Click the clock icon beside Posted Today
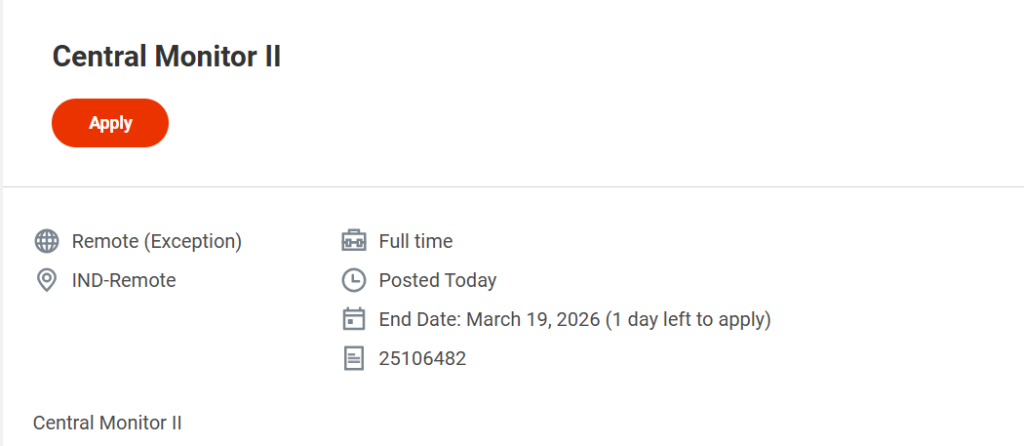 coord(353,281)
